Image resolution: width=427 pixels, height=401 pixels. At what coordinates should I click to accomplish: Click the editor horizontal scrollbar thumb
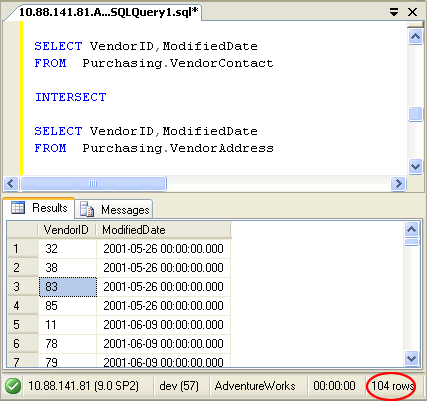point(93,183)
